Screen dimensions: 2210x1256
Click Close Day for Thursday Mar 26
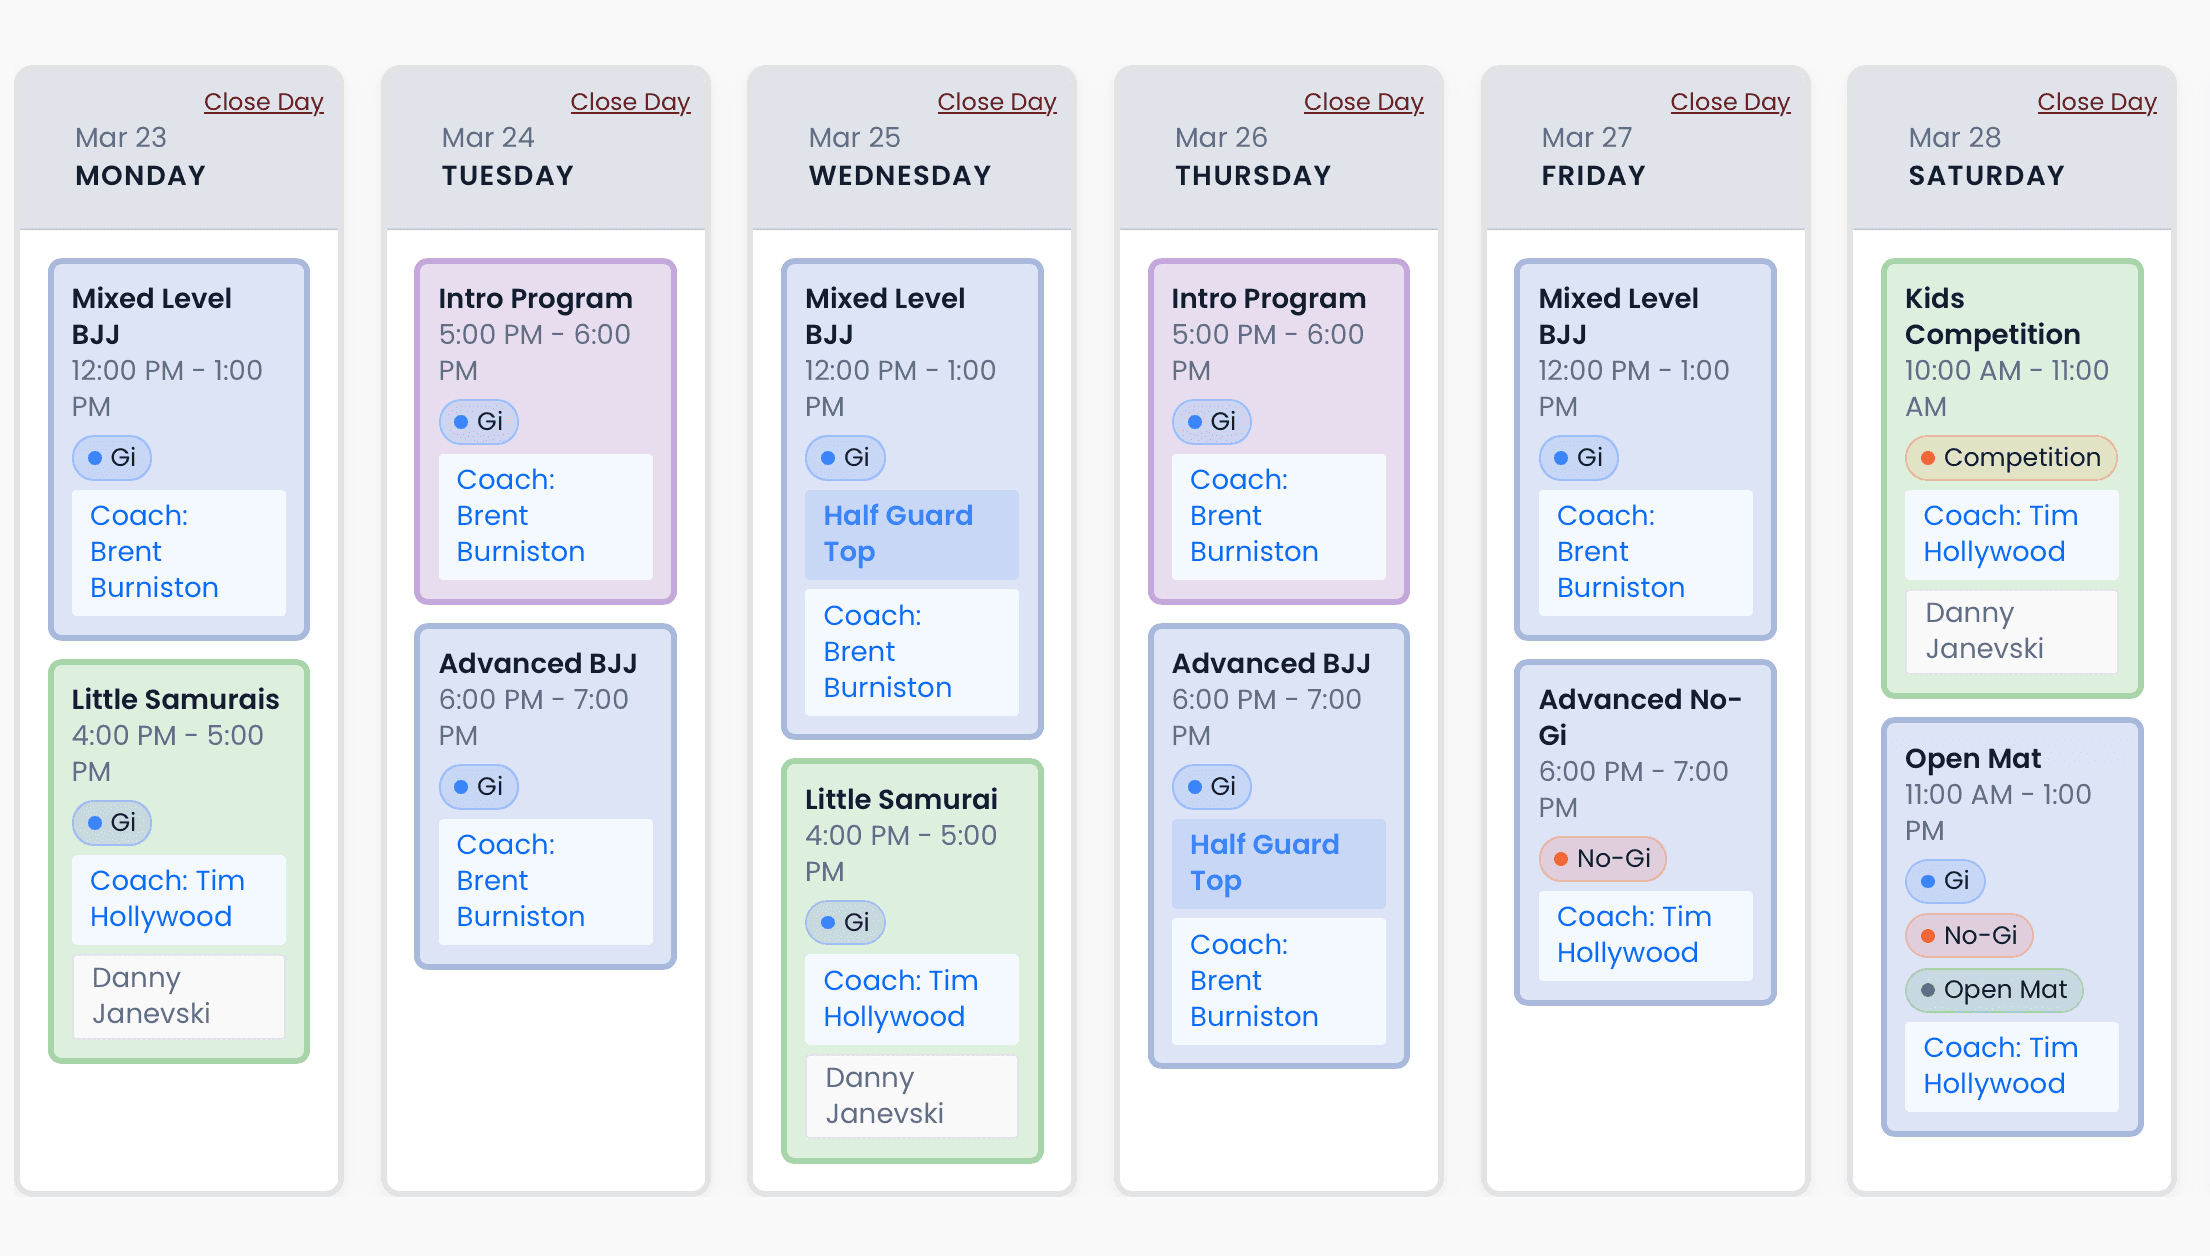[1363, 102]
